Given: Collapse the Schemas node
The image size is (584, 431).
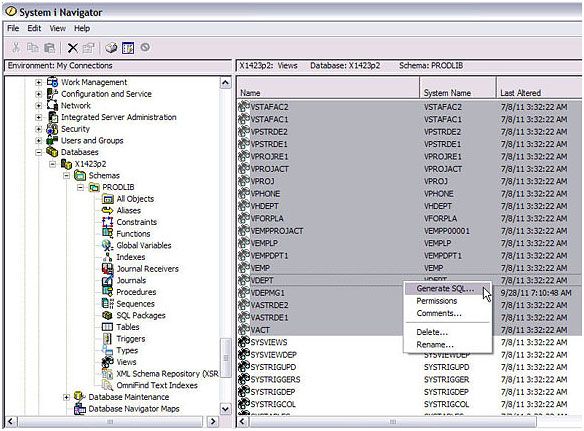Looking at the screenshot, I should [x=66, y=175].
